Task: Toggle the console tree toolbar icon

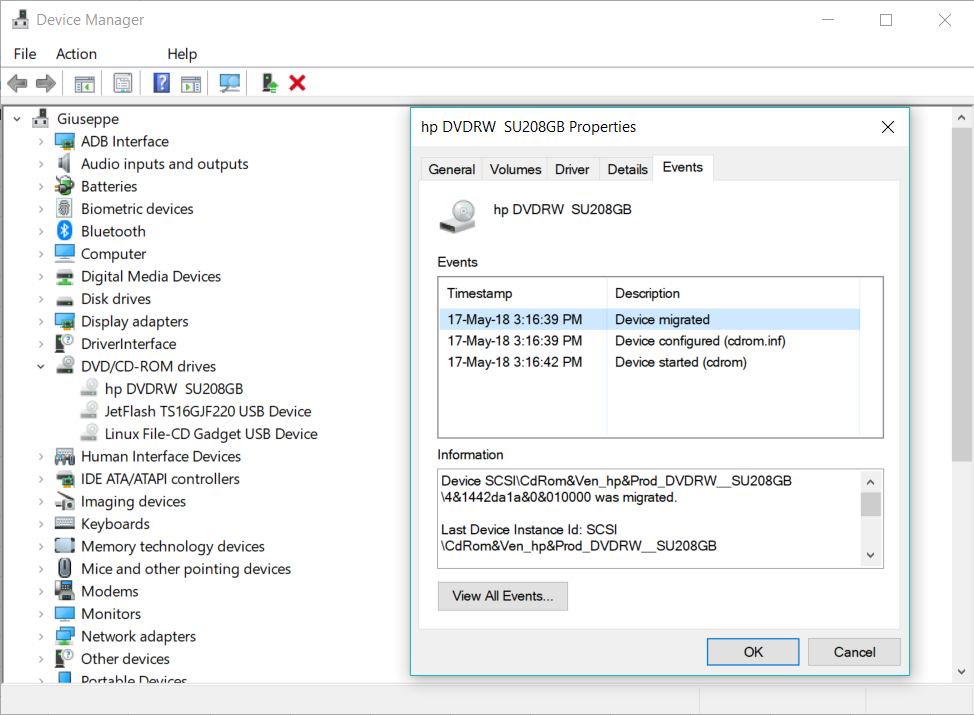Action: (x=83, y=82)
